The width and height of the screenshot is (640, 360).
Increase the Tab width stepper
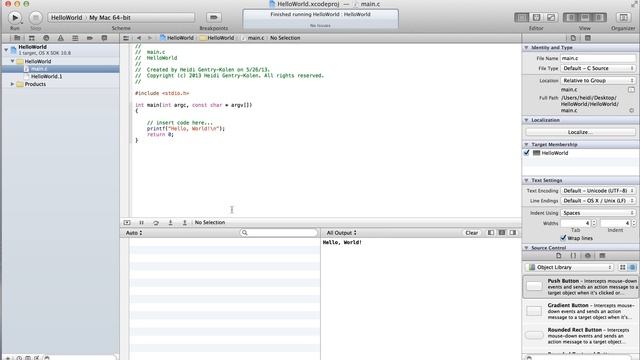[x=594, y=221]
